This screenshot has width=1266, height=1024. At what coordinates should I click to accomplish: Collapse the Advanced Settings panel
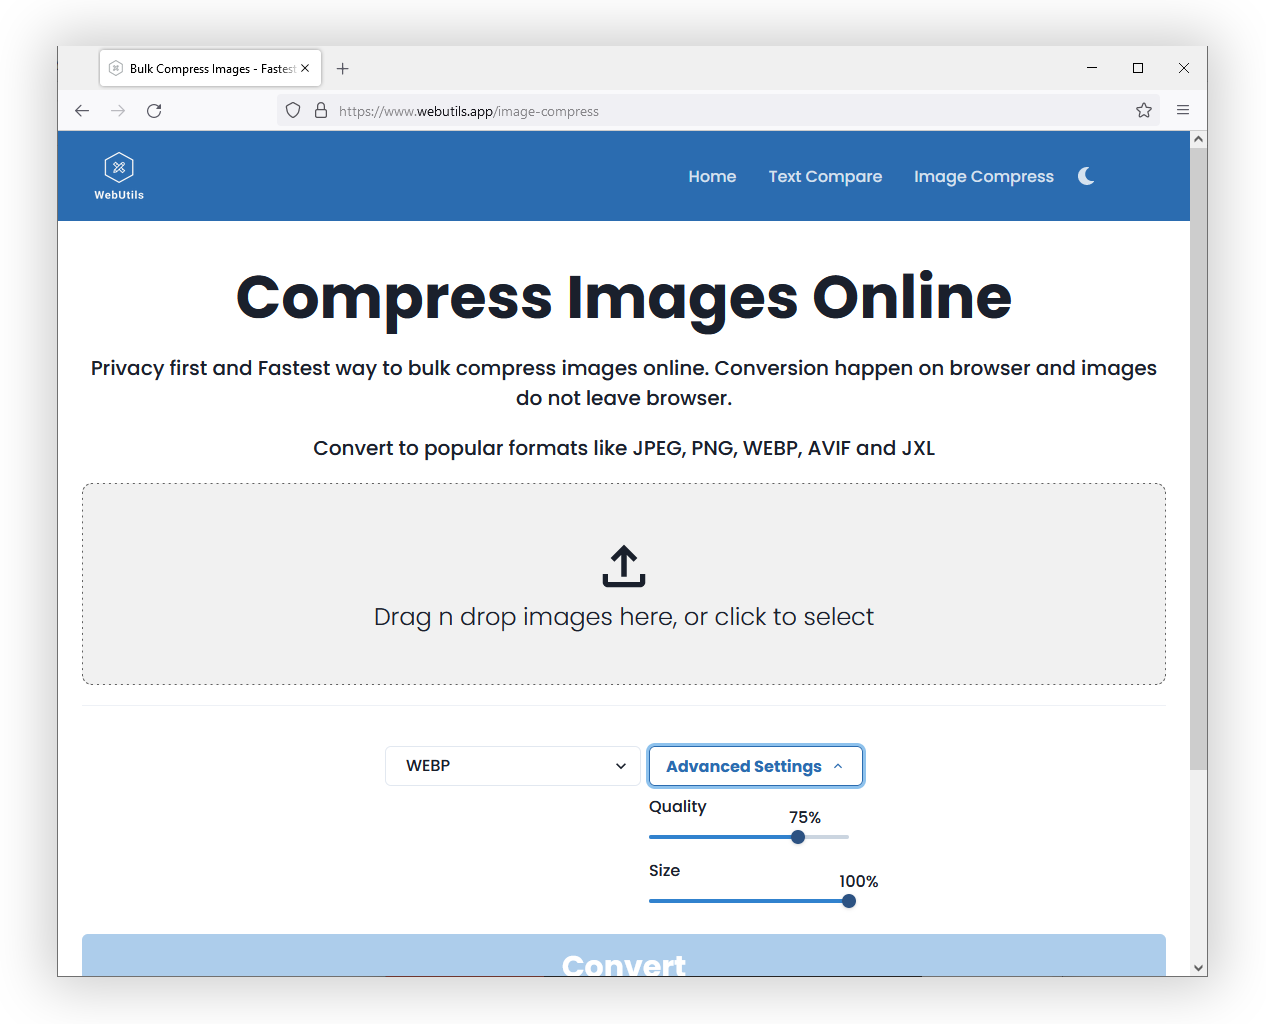[755, 766]
